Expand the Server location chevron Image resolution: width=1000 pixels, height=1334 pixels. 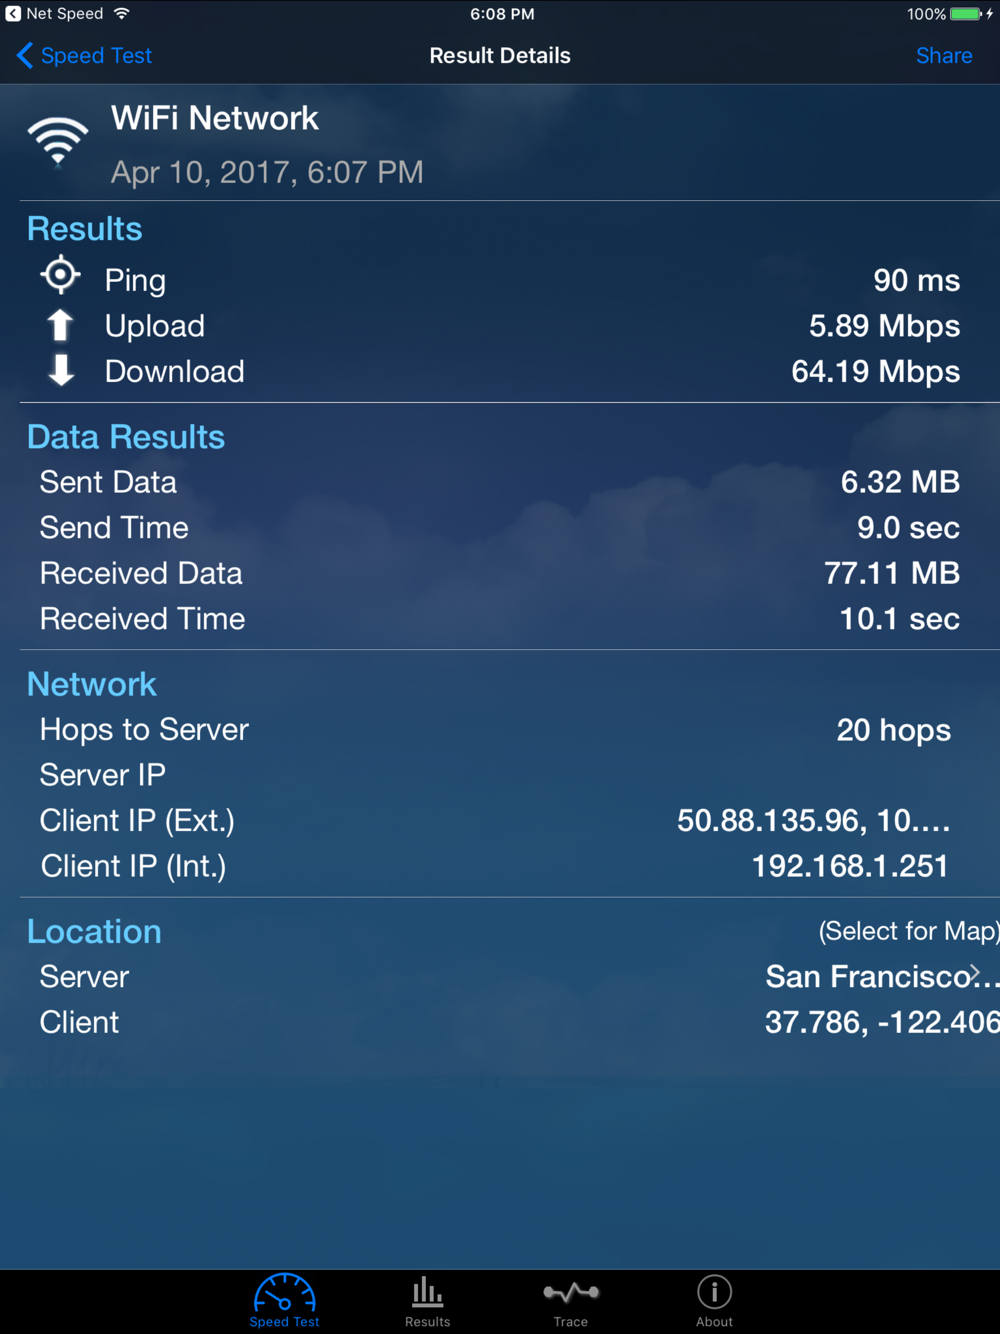click(x=975, y=974)
